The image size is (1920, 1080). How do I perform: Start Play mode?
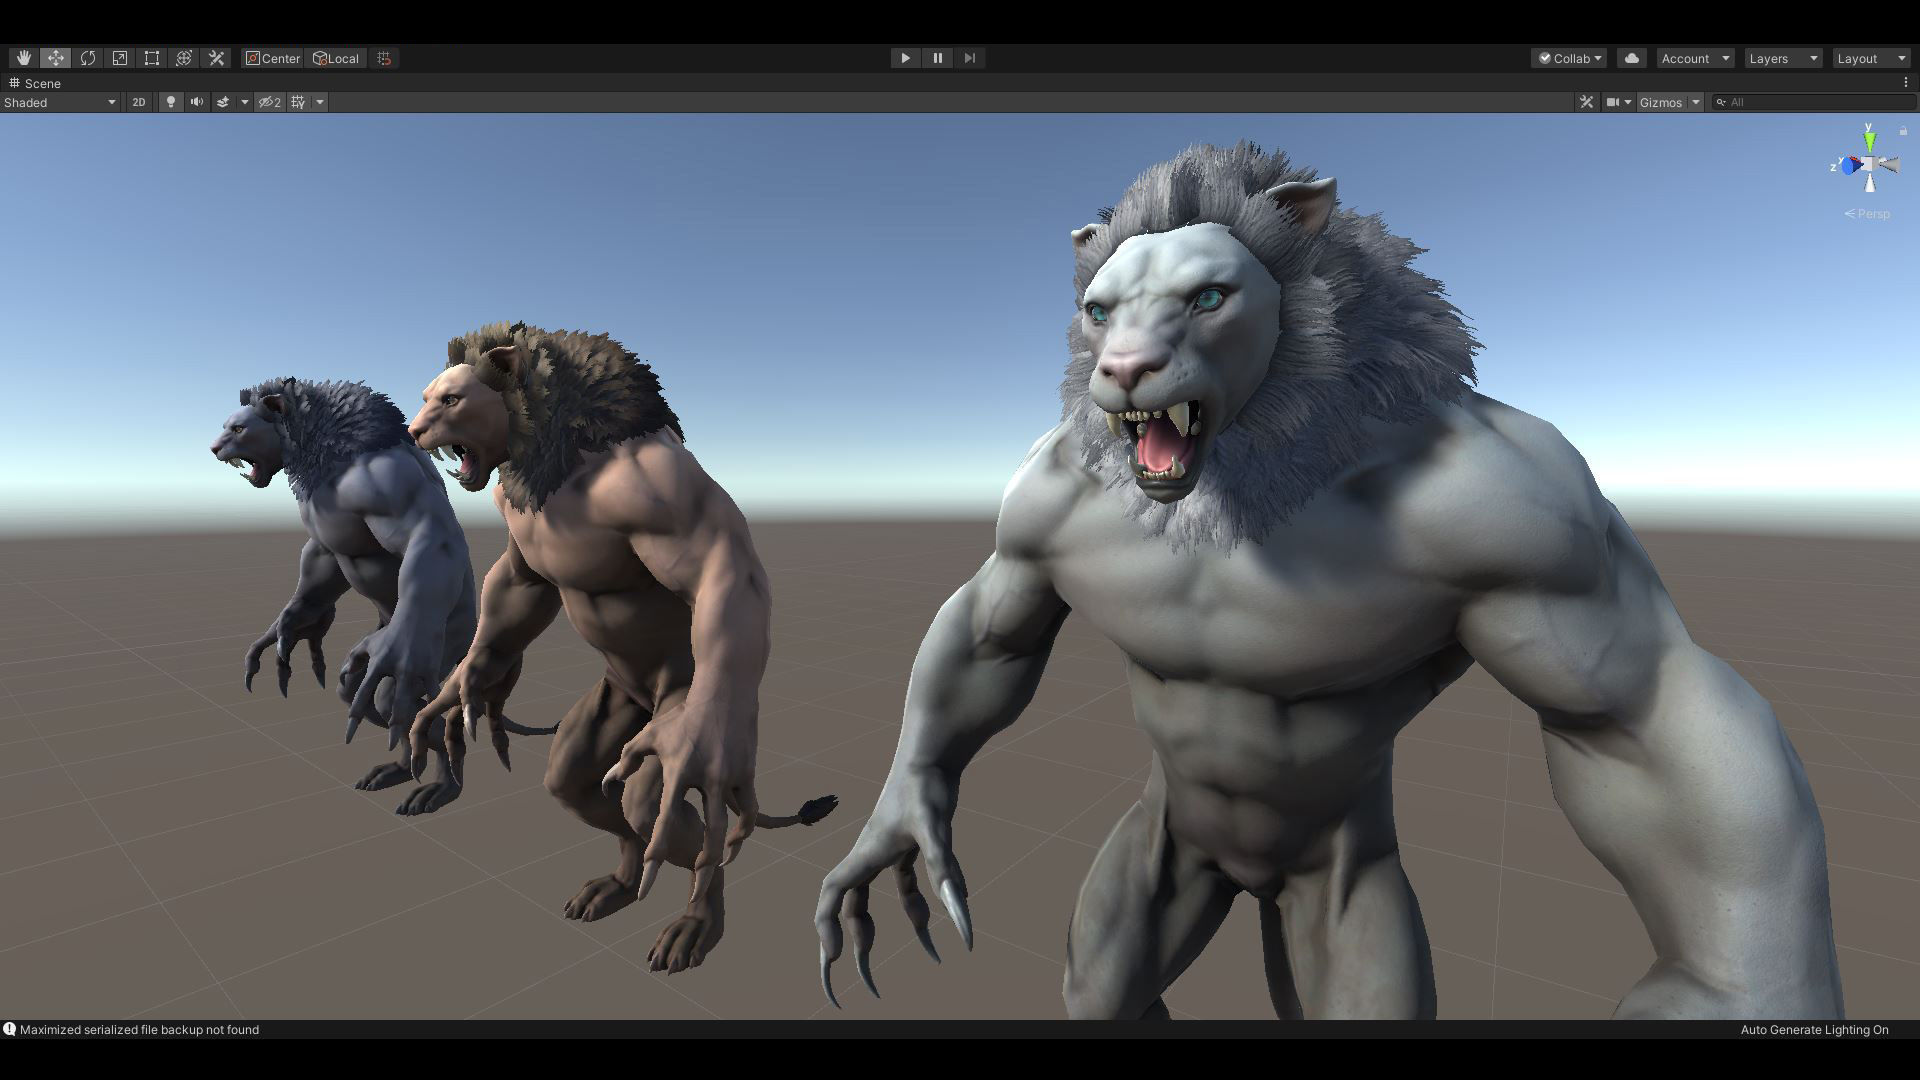click(x=905, y=58)
